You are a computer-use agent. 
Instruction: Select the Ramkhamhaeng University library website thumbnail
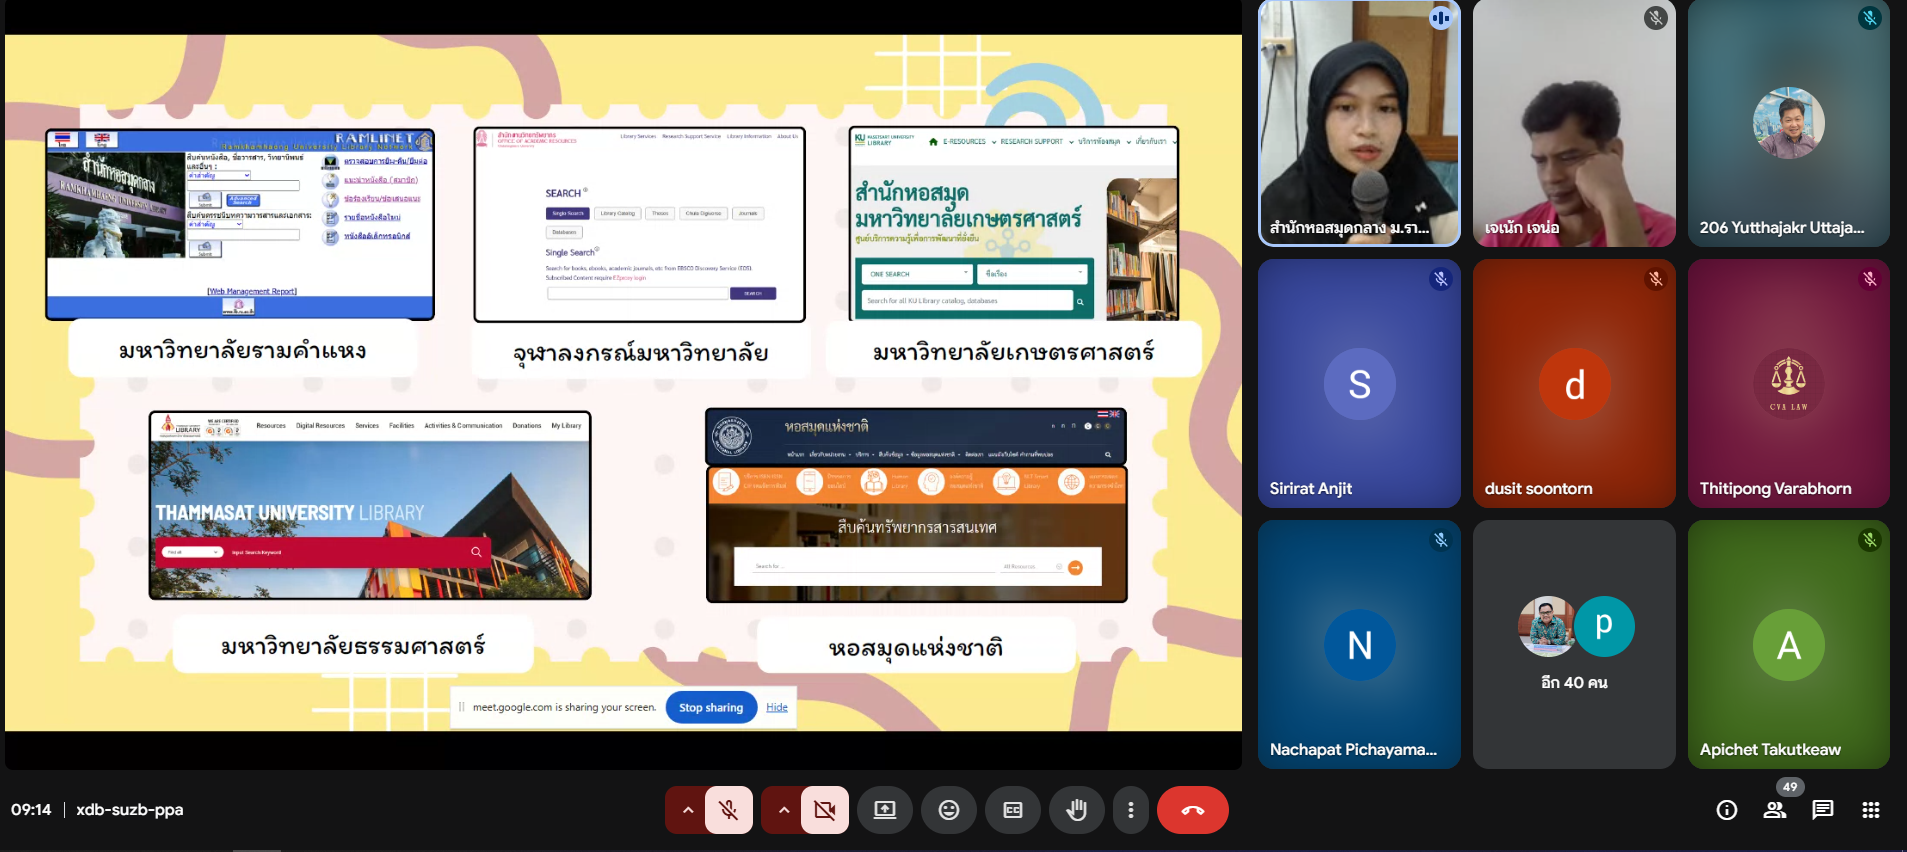pos(240,224)
